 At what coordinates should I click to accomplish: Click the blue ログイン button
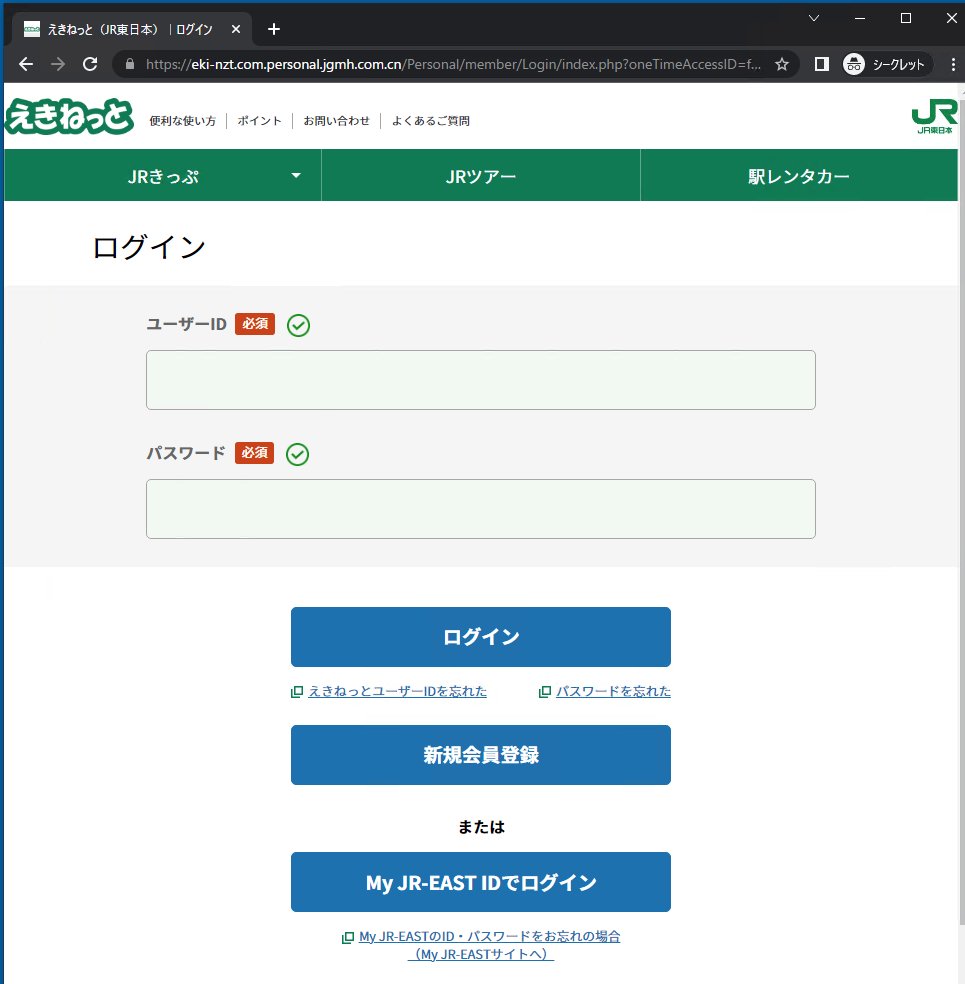click(481, 637)
